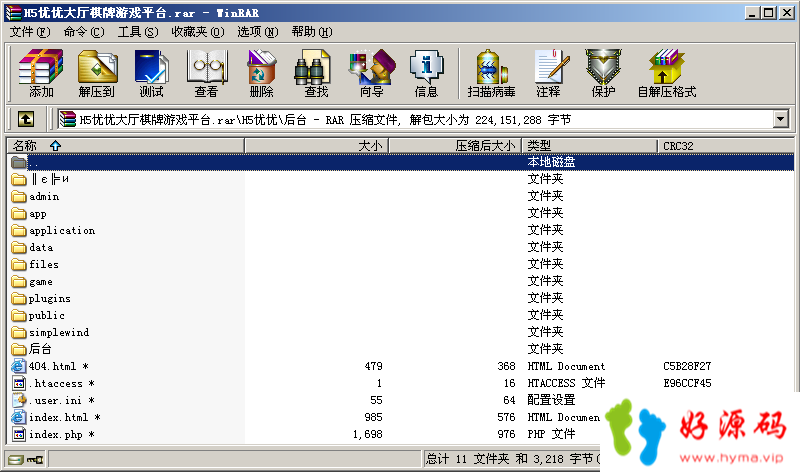Select the 'simplewind' folder name
The height and width of the screenshot is (472, 800).
(x=59, y=333)
